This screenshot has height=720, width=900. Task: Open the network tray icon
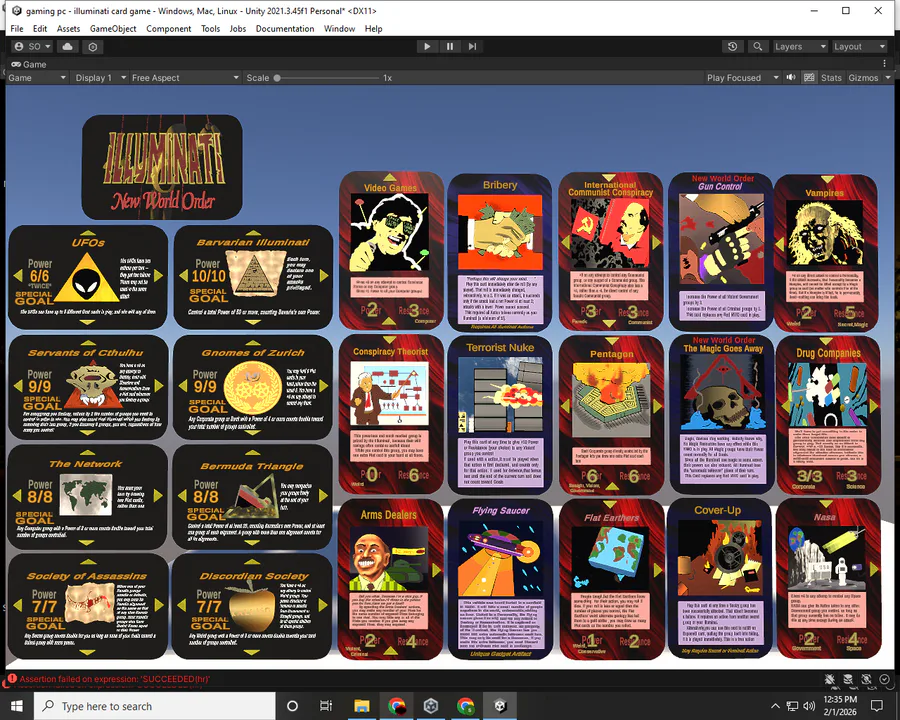coord(793,706)
